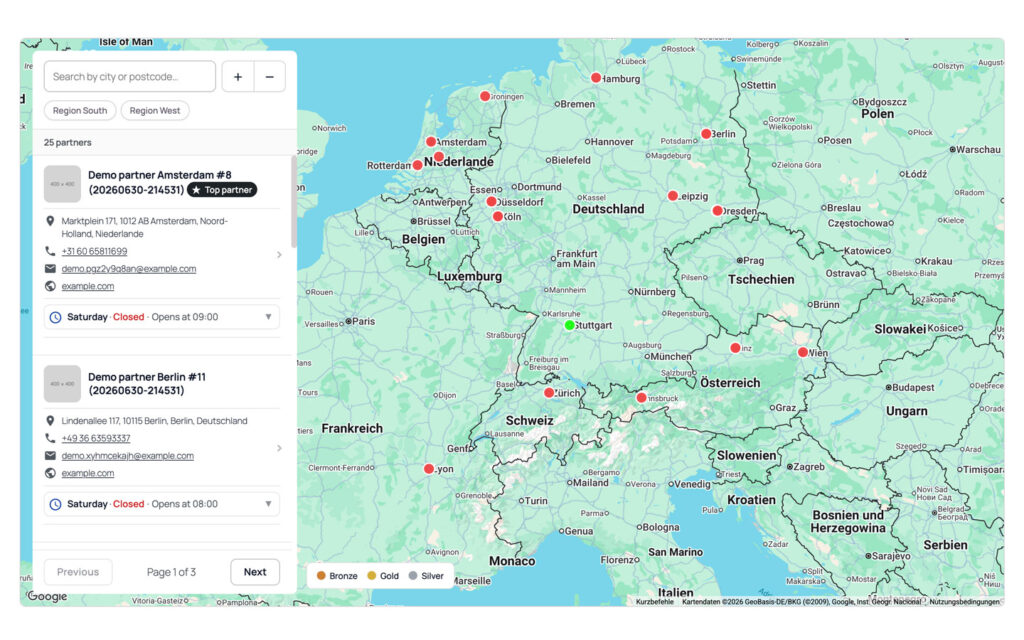
Task: Call +31 60 65811699 phone link
Action: (x=94, y=251)
